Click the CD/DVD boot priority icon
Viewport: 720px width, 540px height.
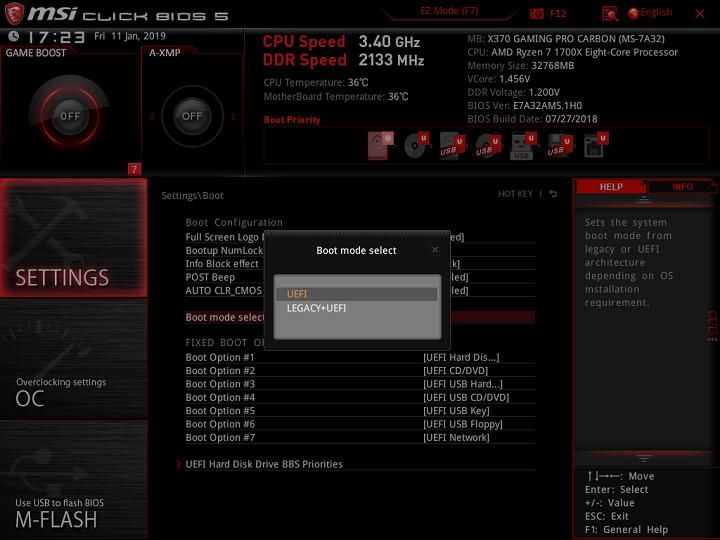click(416, 147)
